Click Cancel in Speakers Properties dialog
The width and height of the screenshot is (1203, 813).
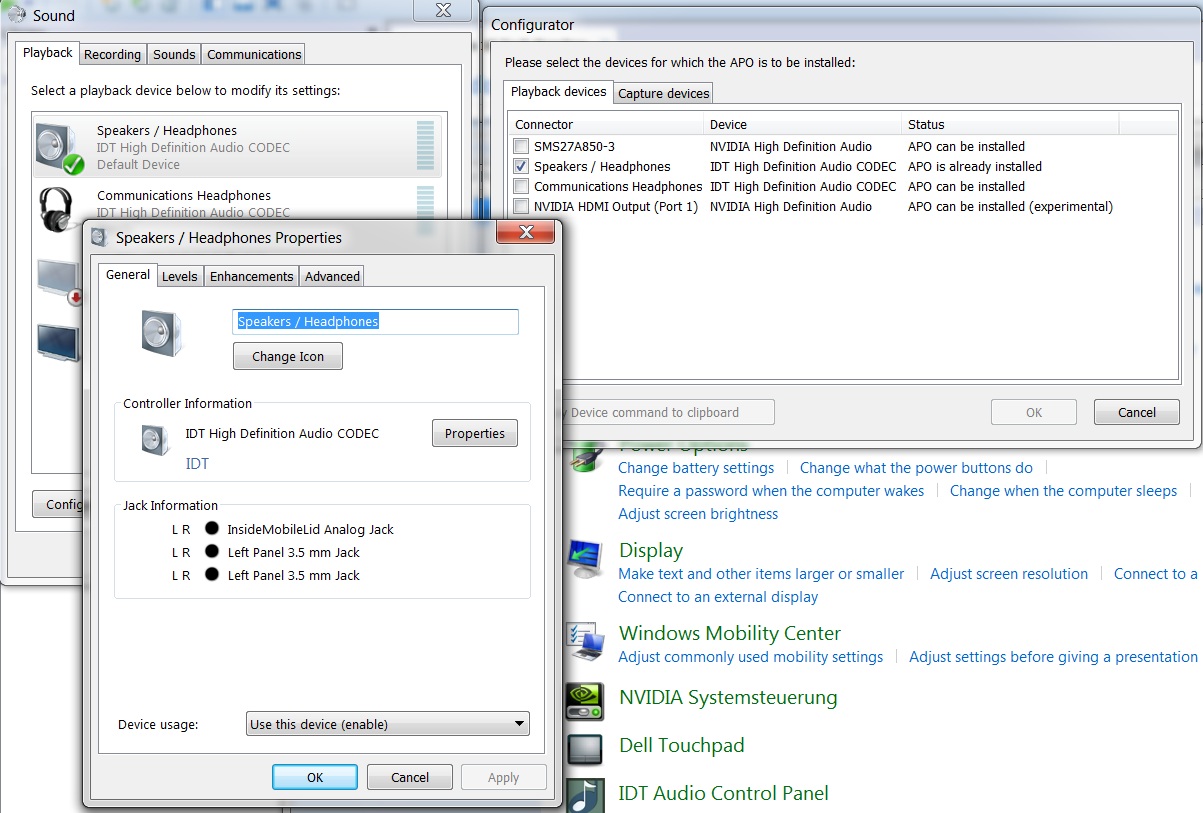[x=410, y=777]
